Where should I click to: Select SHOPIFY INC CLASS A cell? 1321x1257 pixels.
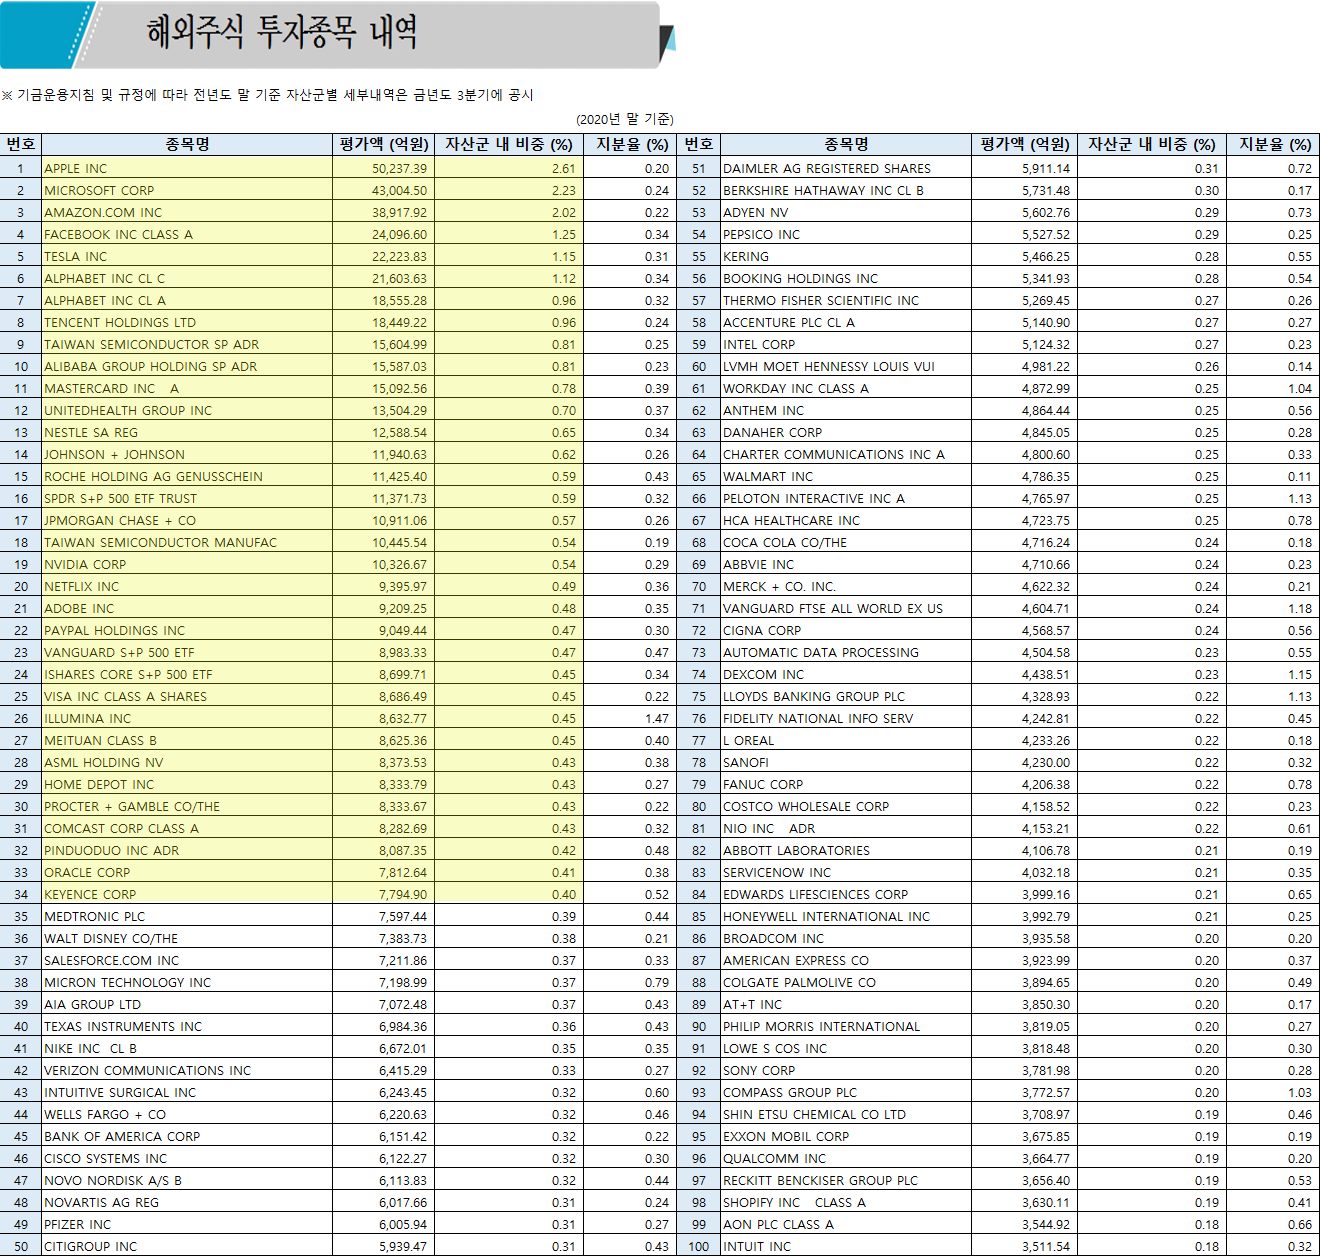point(846,1202)
